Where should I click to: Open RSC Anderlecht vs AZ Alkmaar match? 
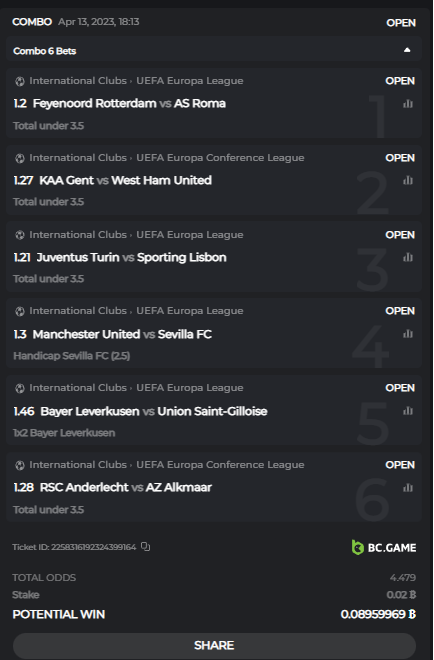click(x=125, y=487)
